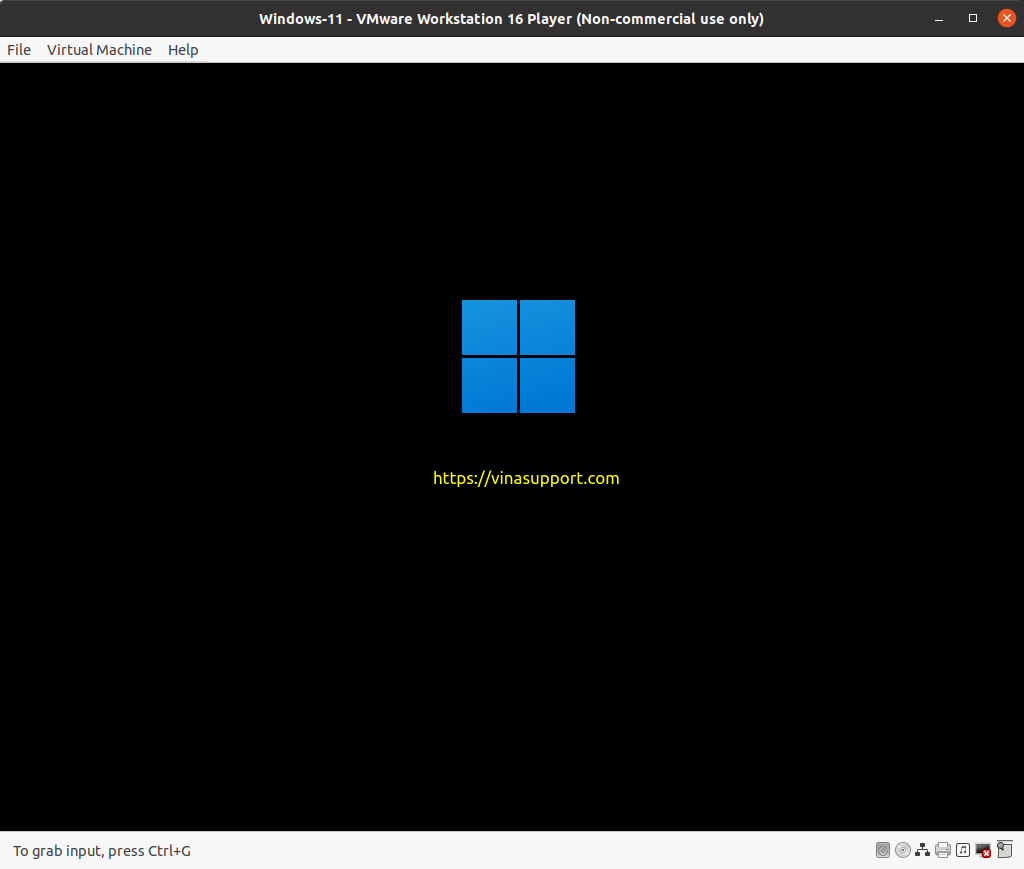The height and width of the screenshot is (869, 1024).
Task: Maximize the VMware Player window
Action: coord(973,19)
